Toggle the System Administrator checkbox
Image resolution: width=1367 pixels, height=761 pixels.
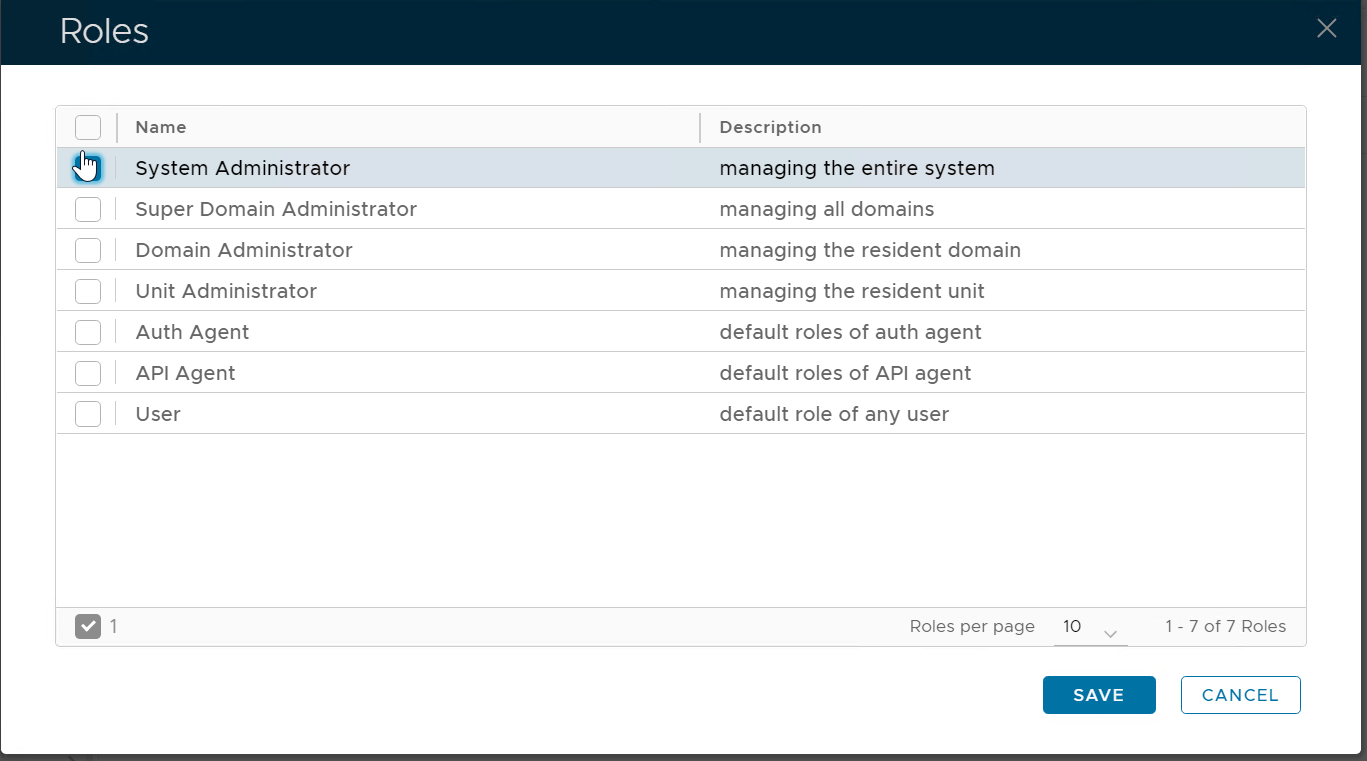88,168
